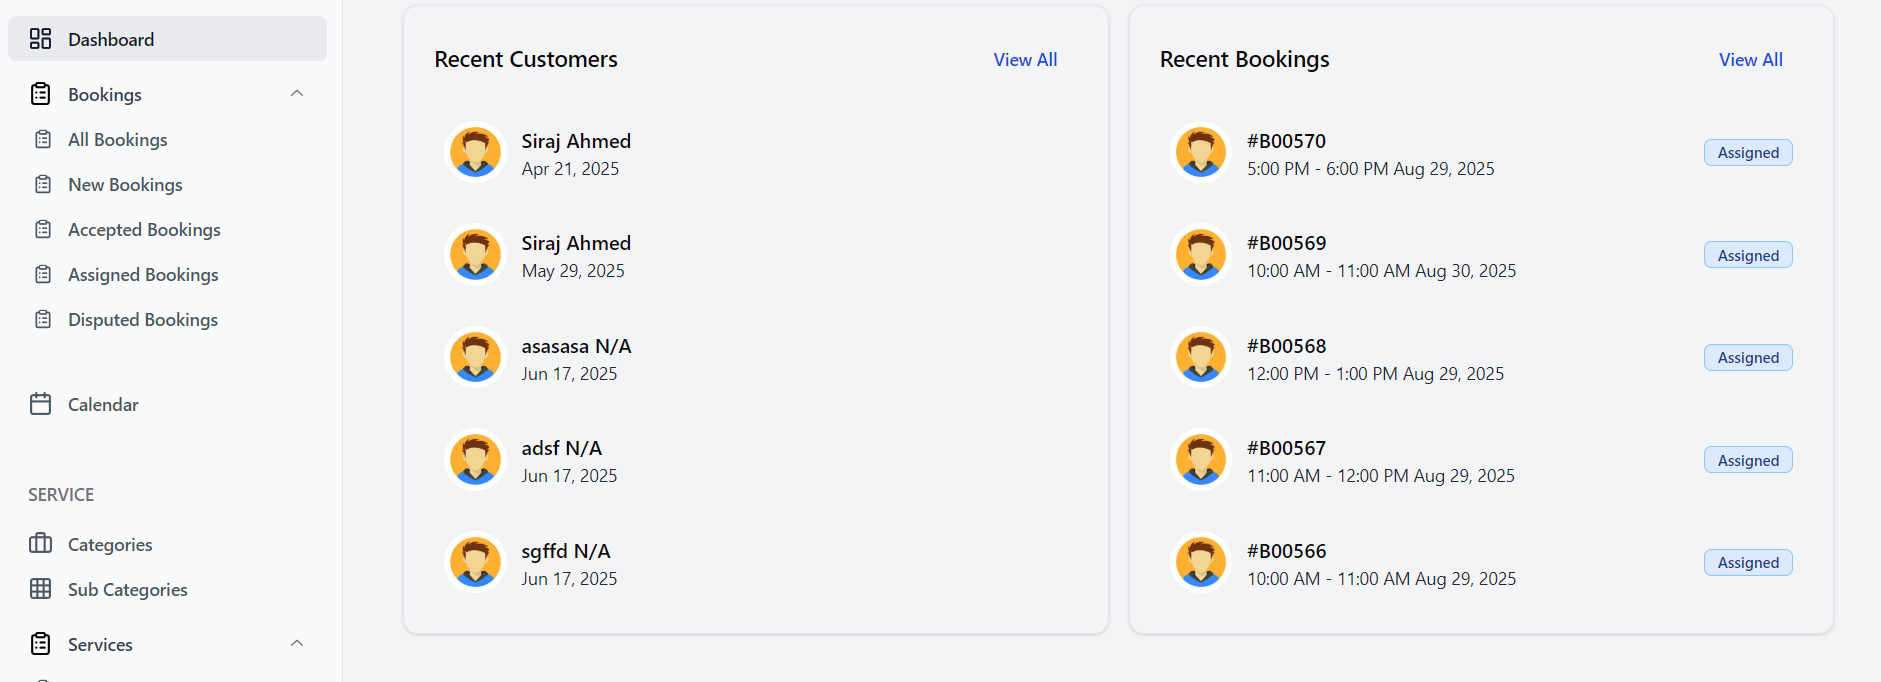This screenshot has height=682, width=1881.
Task: Click the New Bookings clipboard icon
Action: point(43,184)
